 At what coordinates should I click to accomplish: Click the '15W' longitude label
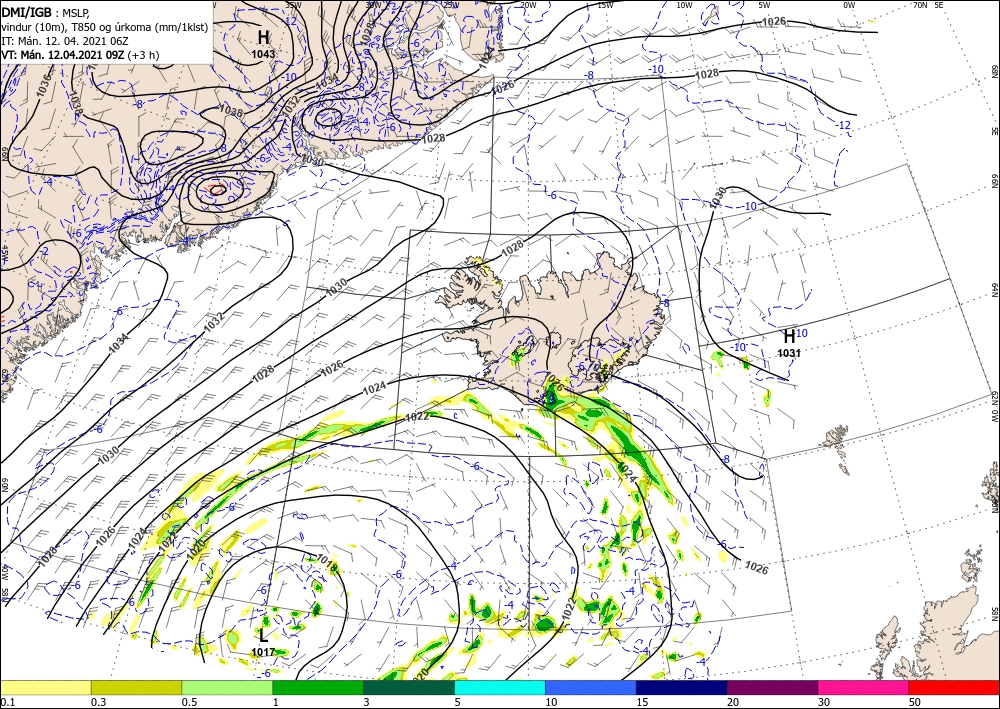tap(605, 4)
